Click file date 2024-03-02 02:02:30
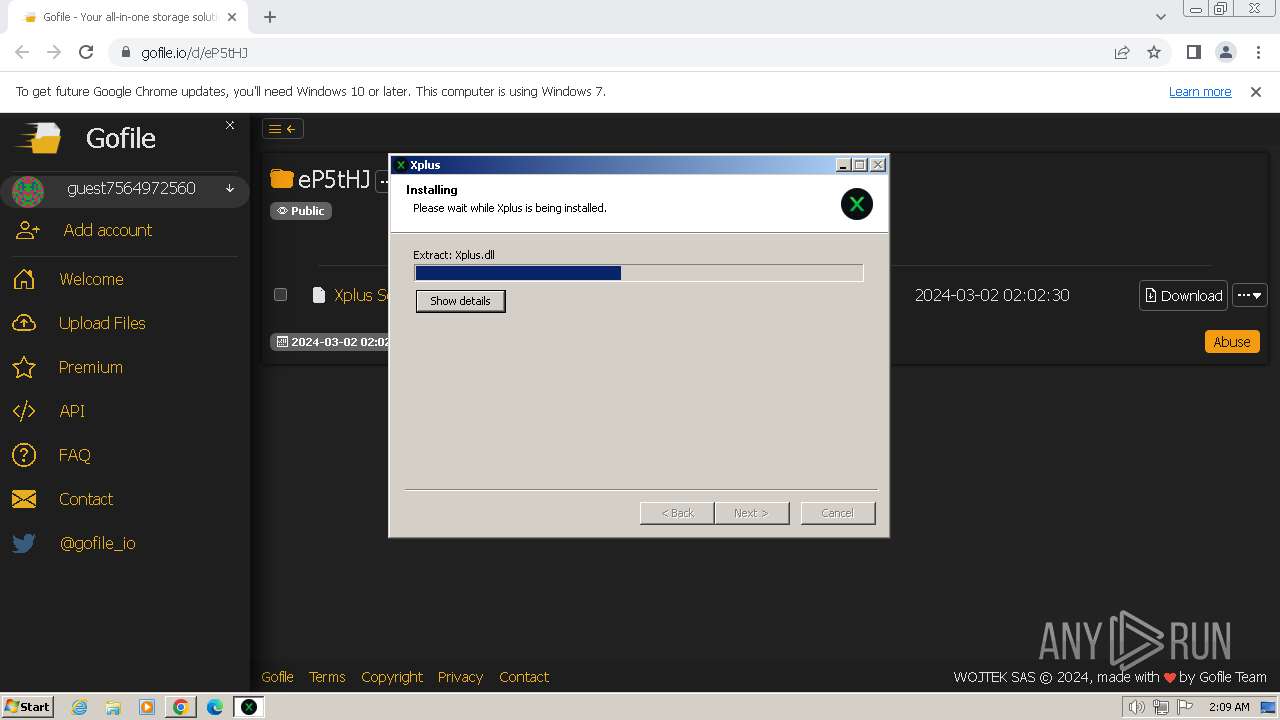 point(992,295)
